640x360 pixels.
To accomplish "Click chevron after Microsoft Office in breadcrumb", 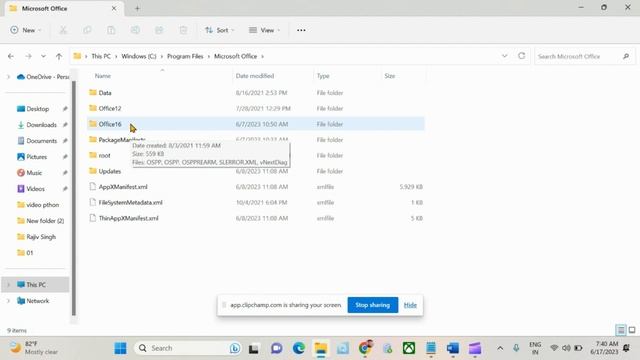I will click(x=262, y=56).
